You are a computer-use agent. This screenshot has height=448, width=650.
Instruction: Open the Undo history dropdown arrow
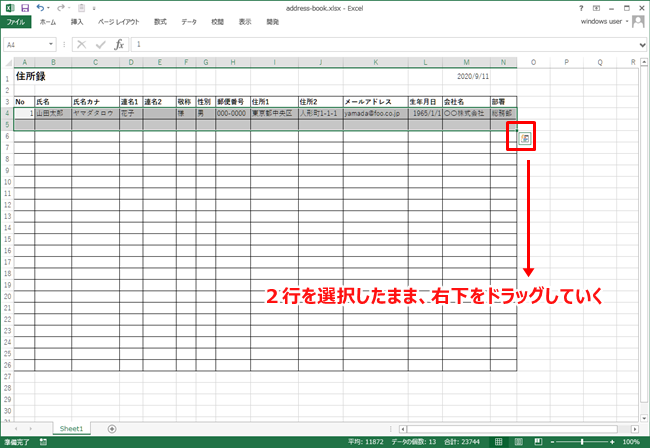click(49, 8)
